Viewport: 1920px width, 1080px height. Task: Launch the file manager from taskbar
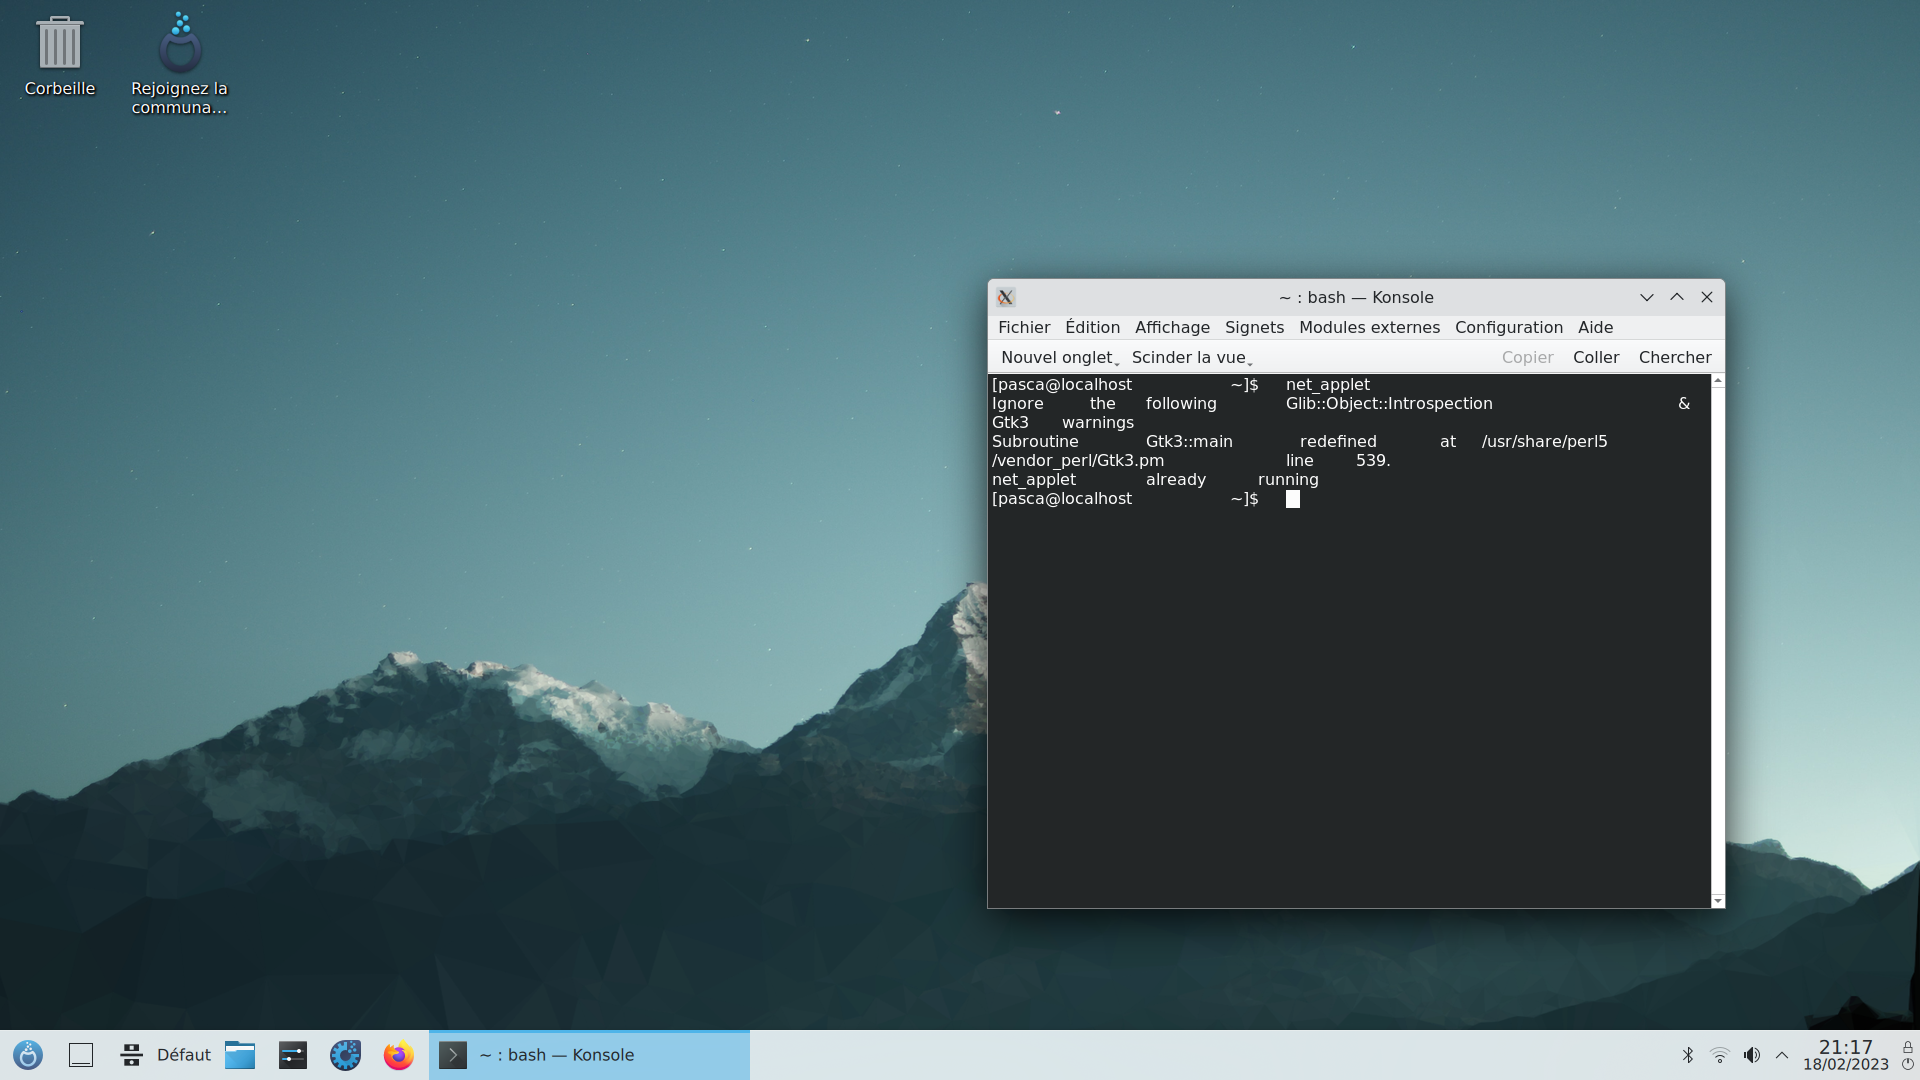pyautogui.click(x=240, y=1055)
